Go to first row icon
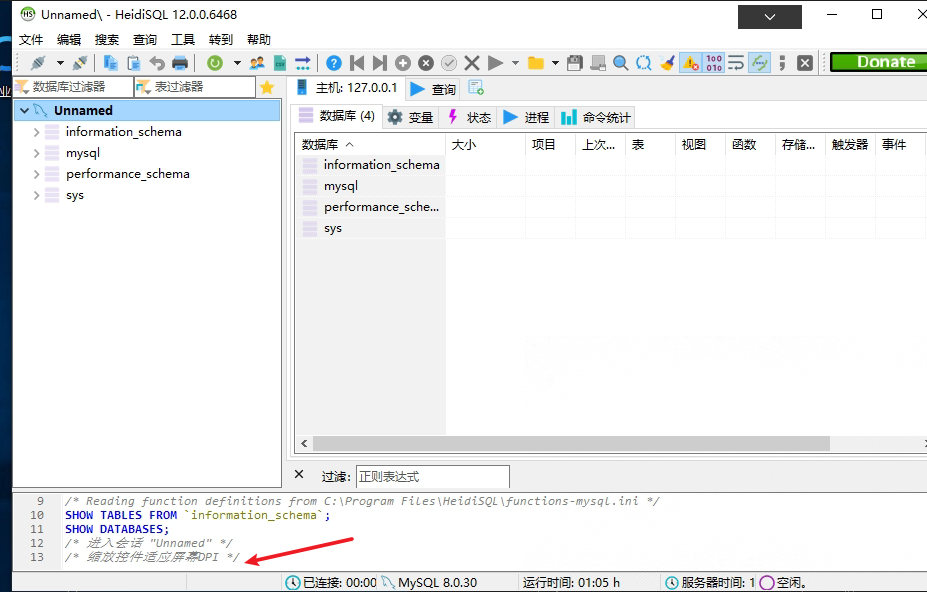The image size is (927, 592). 356,63
